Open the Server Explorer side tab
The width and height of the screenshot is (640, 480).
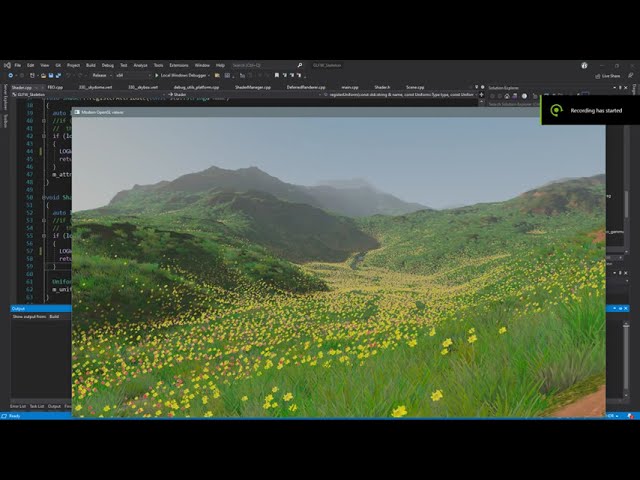(5, 97)
